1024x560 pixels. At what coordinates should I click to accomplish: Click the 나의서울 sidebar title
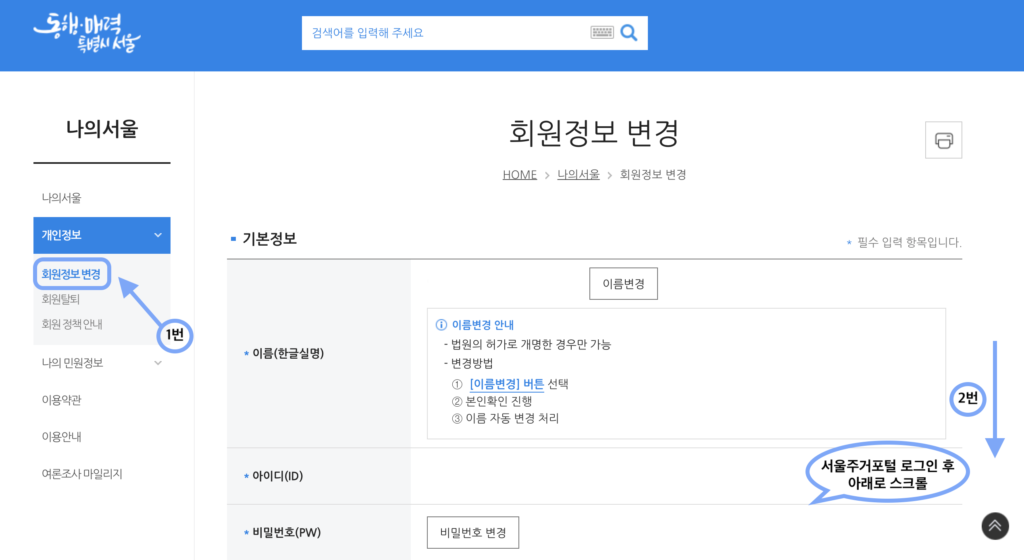tap(102, 129)
